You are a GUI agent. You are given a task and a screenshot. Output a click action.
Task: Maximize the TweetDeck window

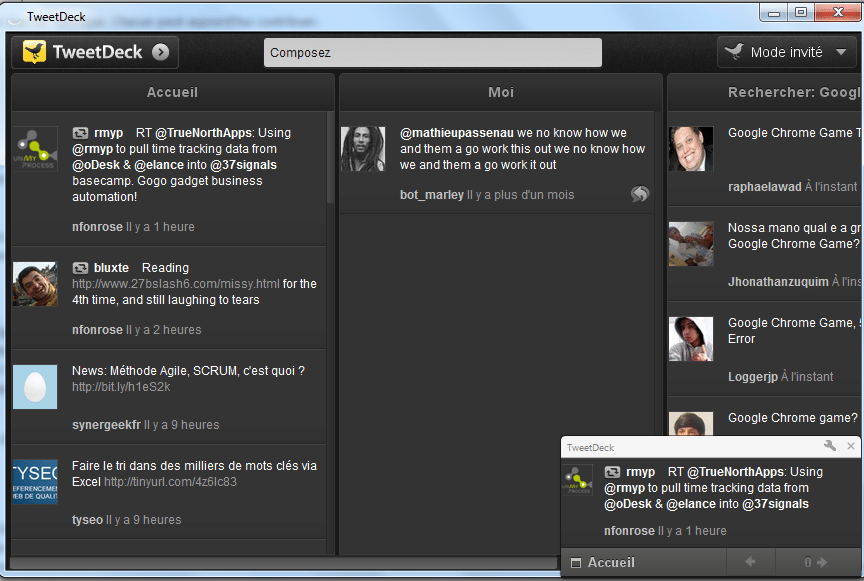801,12
